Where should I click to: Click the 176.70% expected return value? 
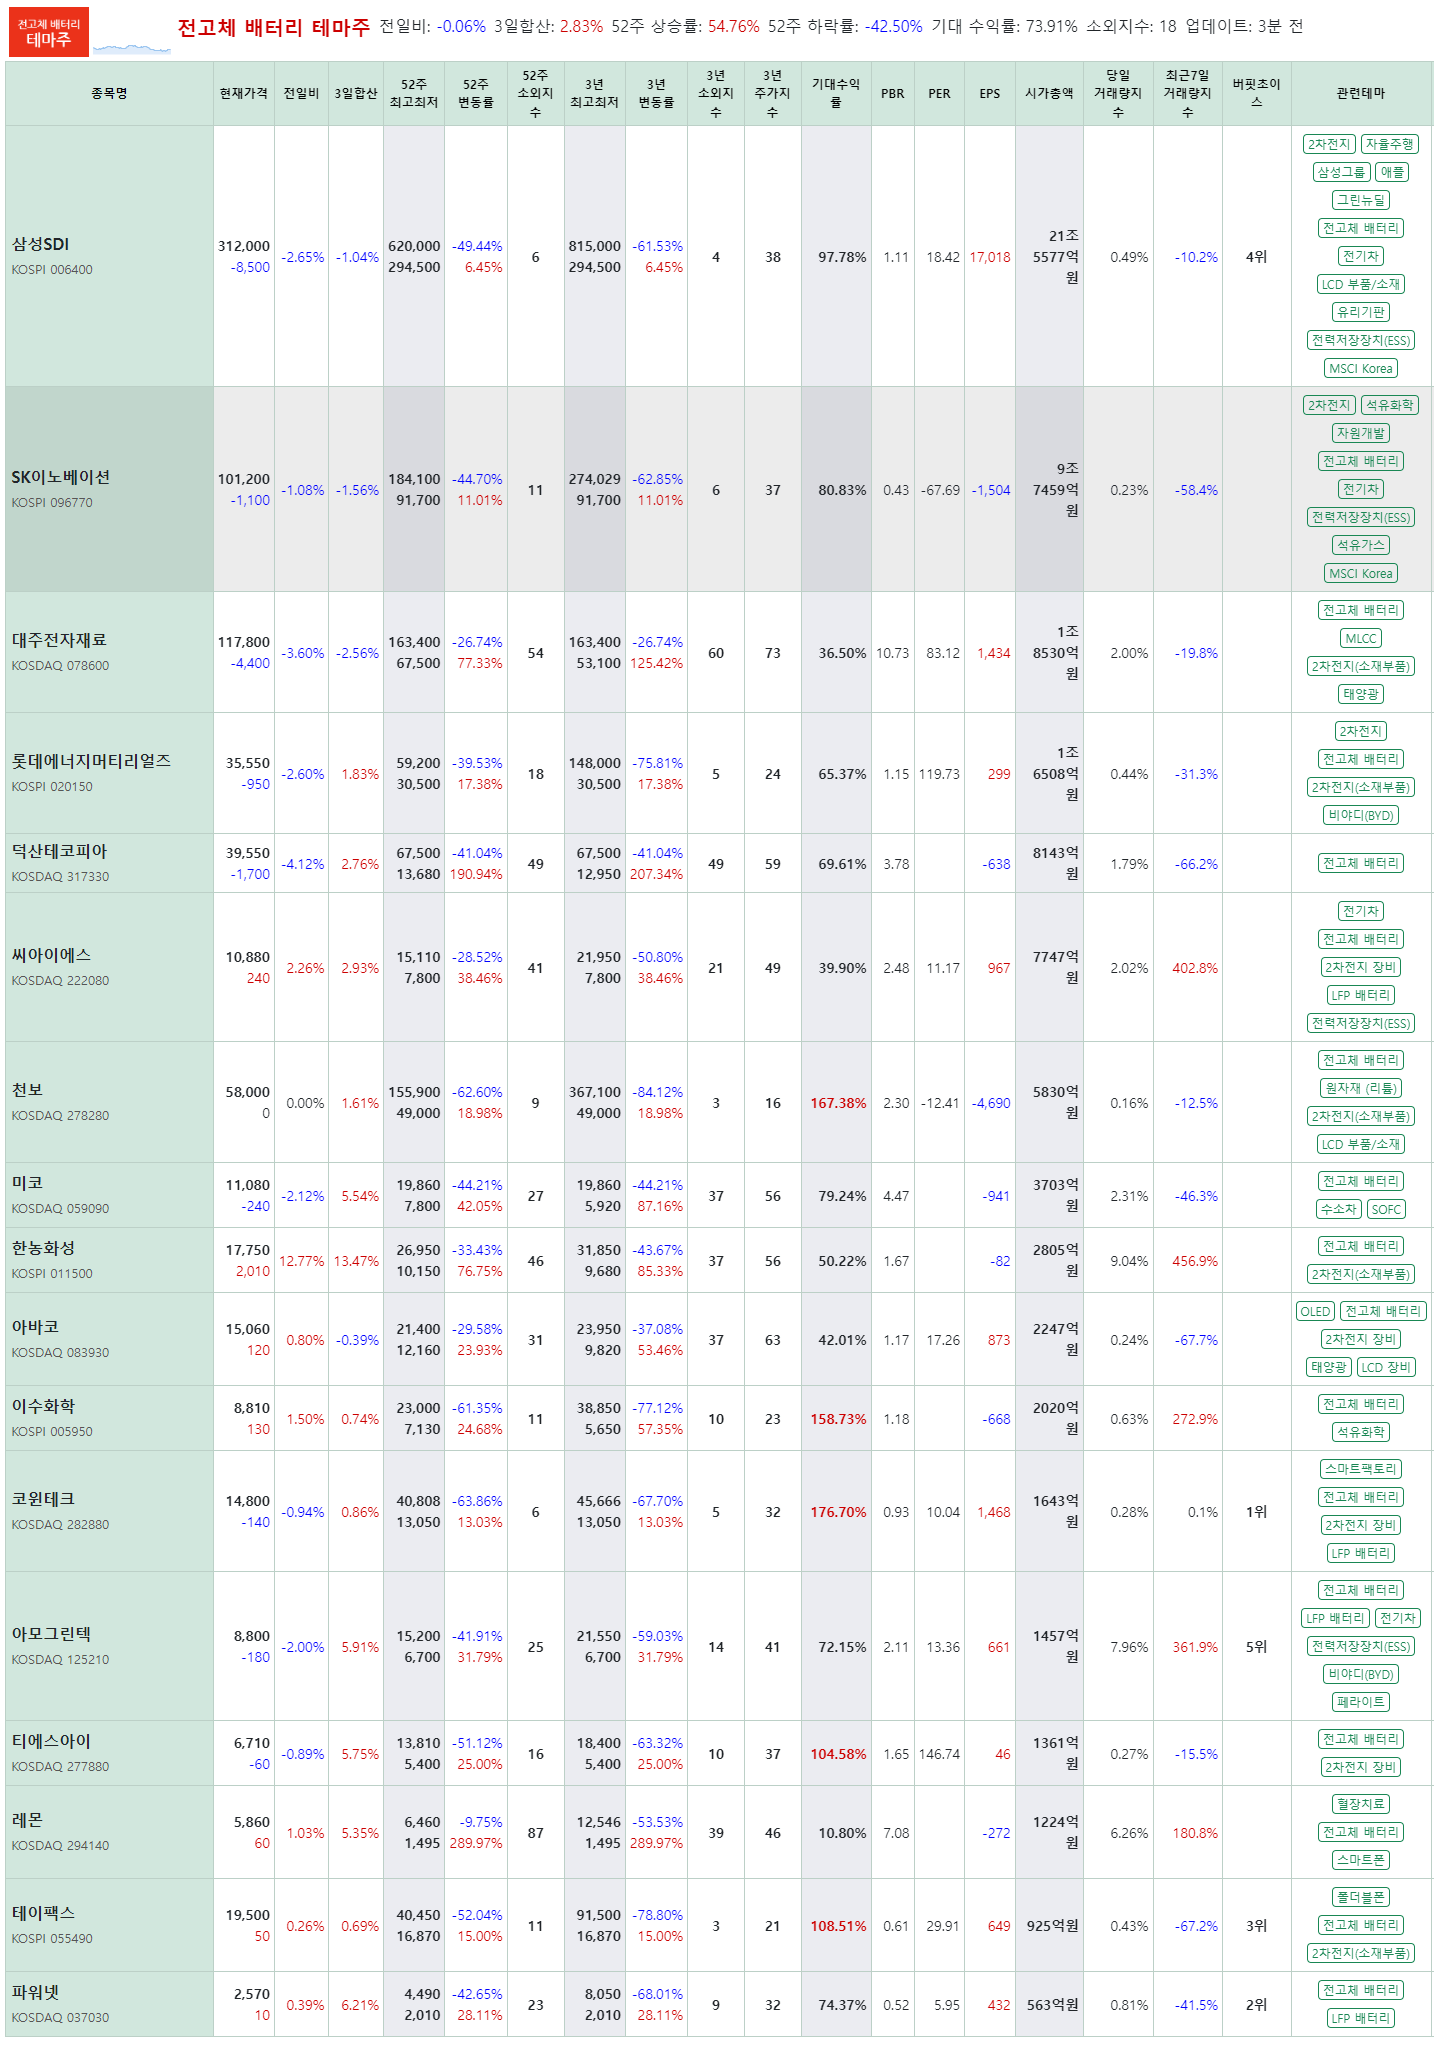pos(838,1512)
